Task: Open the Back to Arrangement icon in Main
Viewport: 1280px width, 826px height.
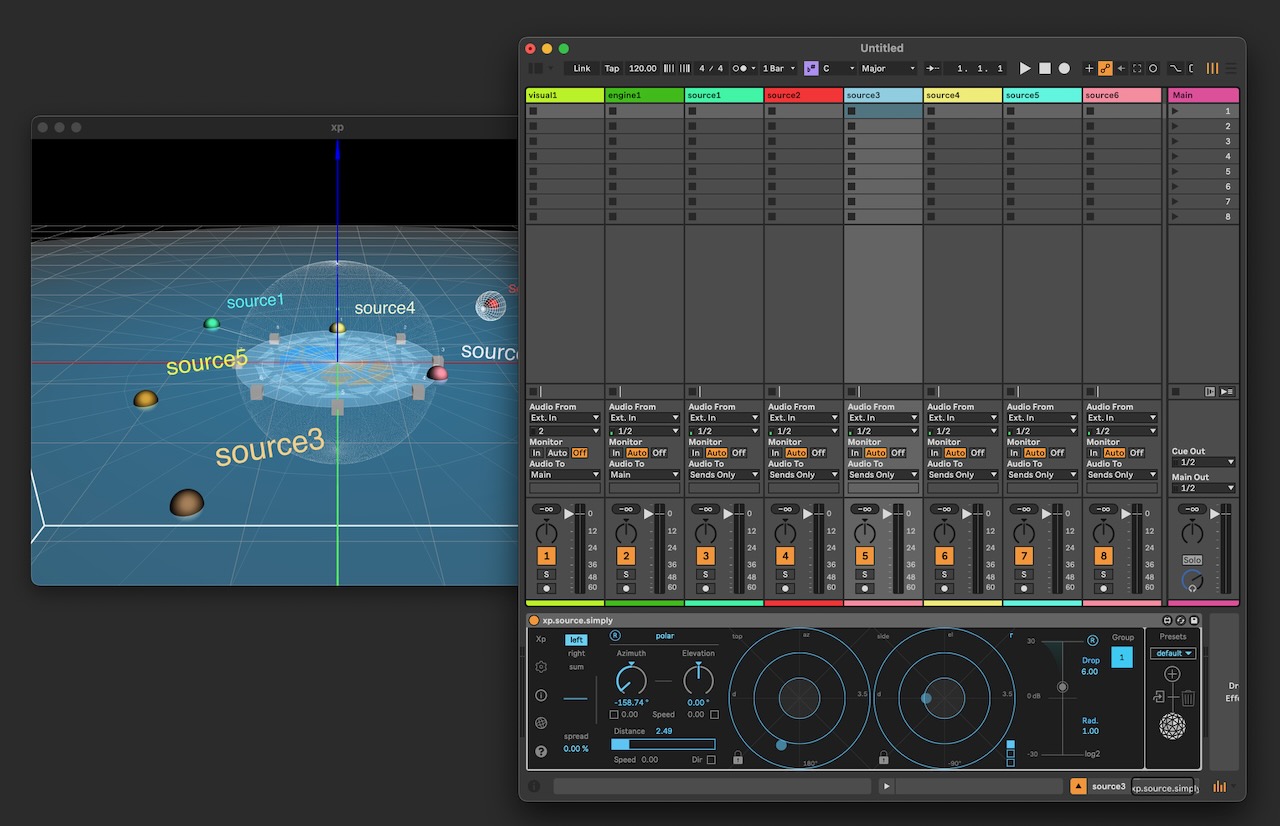Action: 1210,392
